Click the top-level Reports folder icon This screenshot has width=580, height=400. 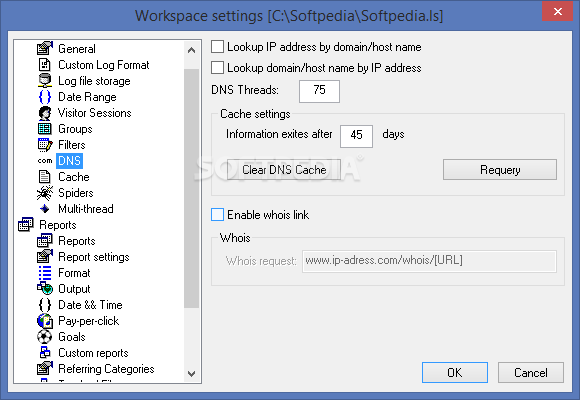coord(26,225)
